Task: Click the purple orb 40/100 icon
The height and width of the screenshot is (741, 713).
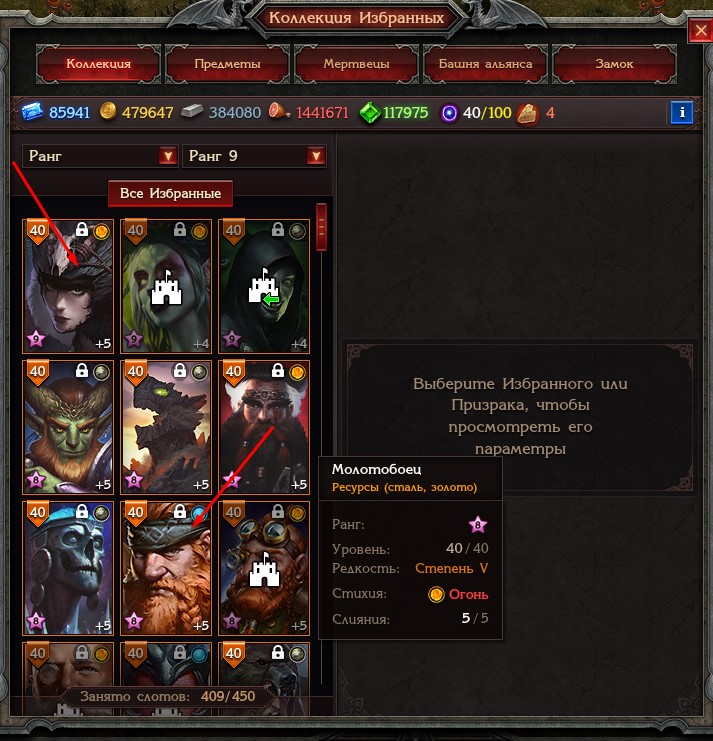Action: click(x=449, y=113)
